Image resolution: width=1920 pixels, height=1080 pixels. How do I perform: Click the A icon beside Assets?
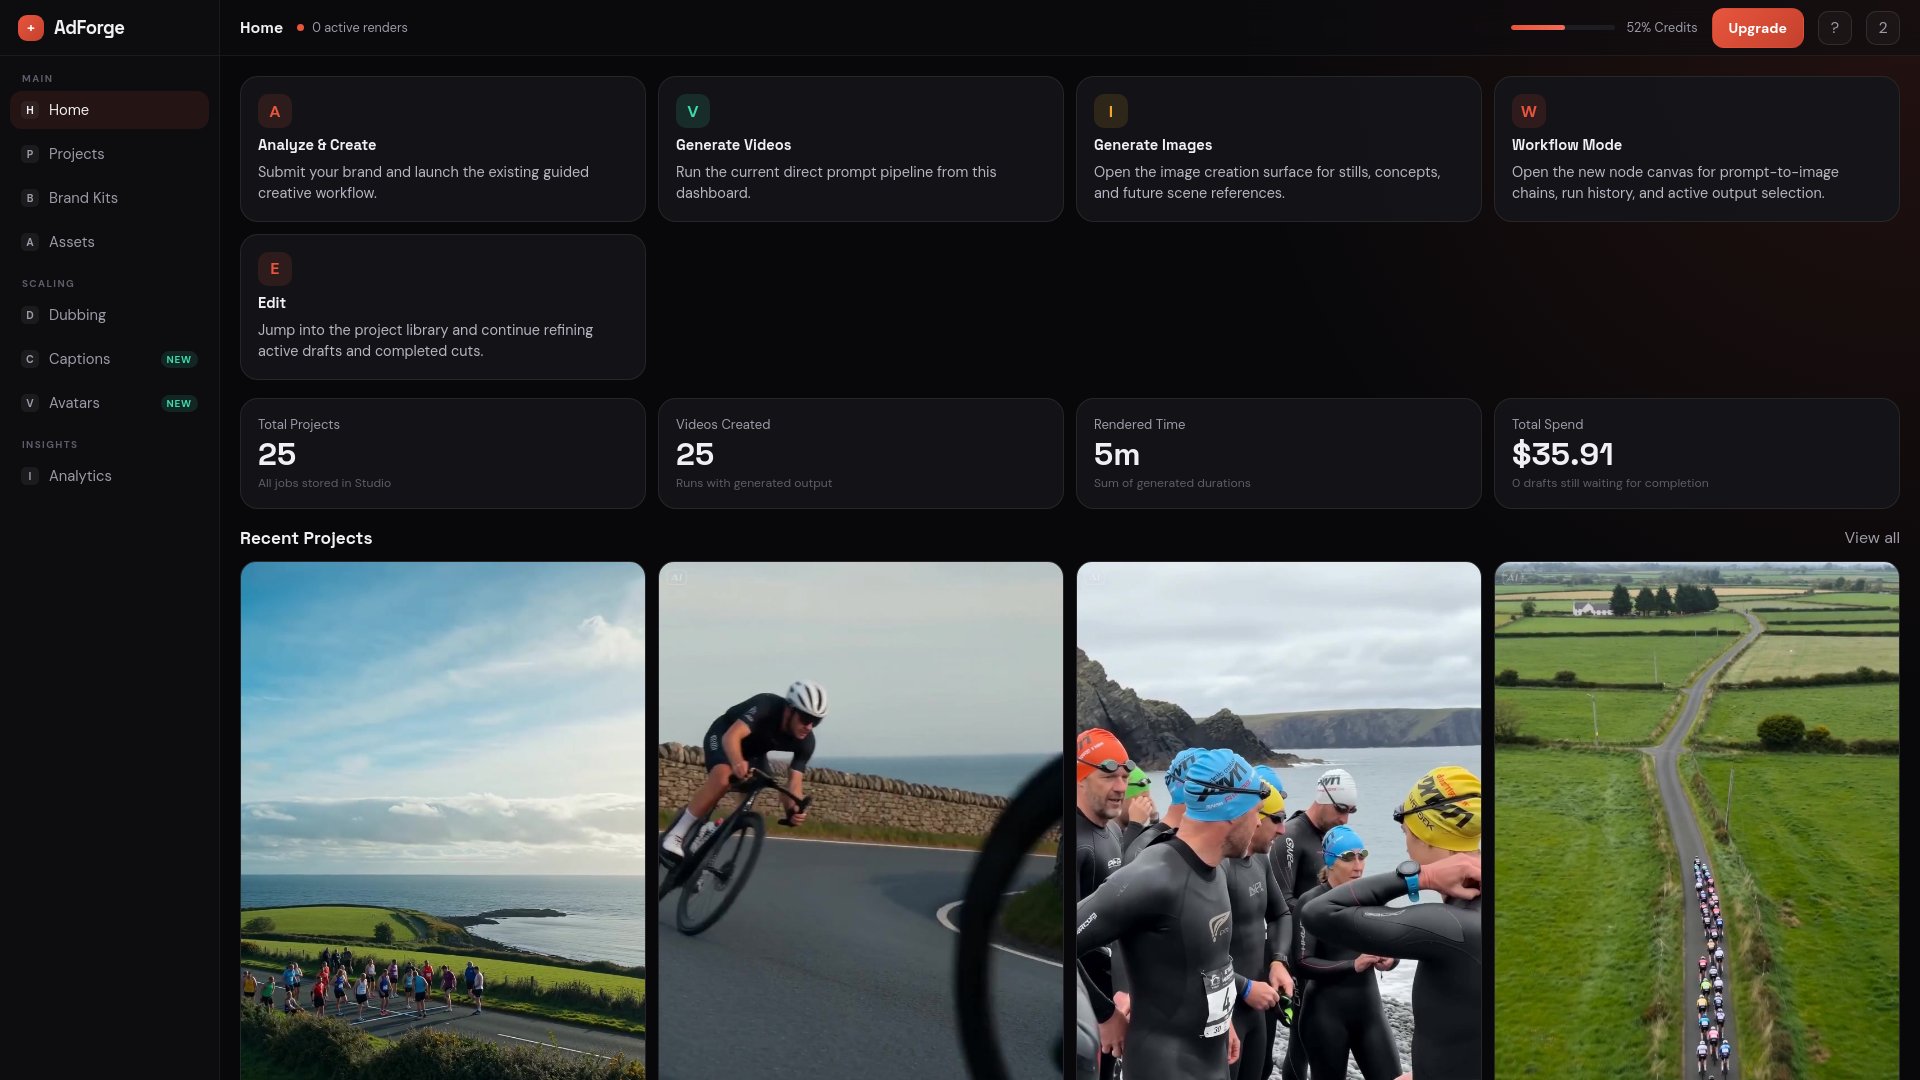[30, 242]
